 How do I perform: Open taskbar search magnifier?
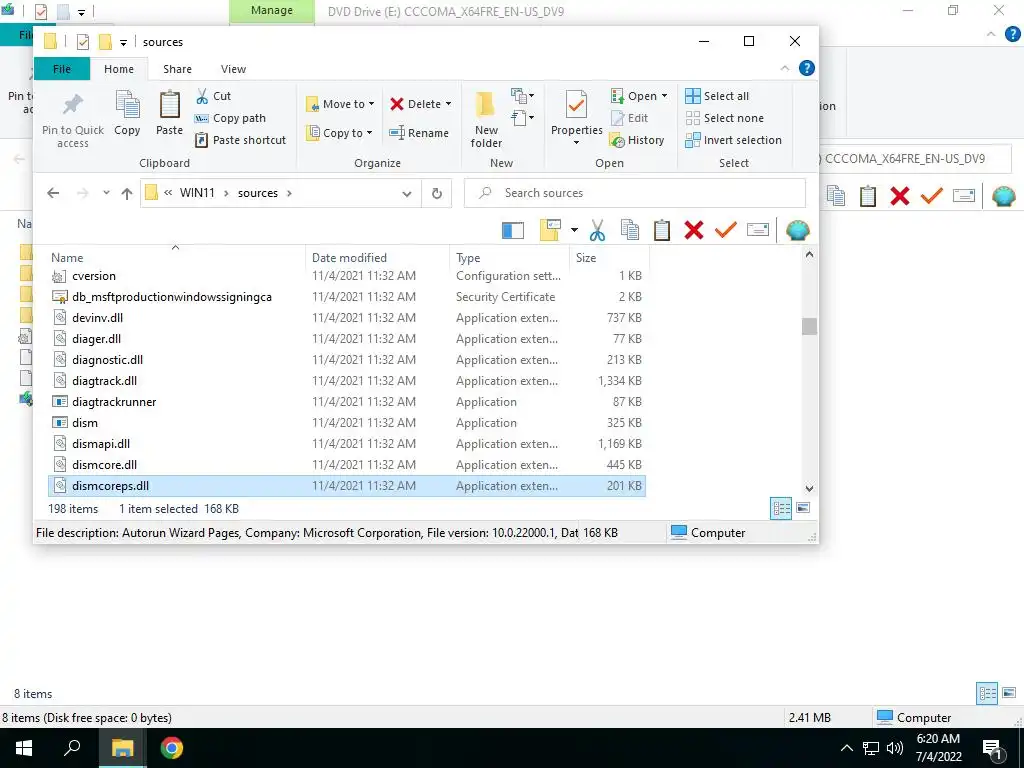coord(72,748)
